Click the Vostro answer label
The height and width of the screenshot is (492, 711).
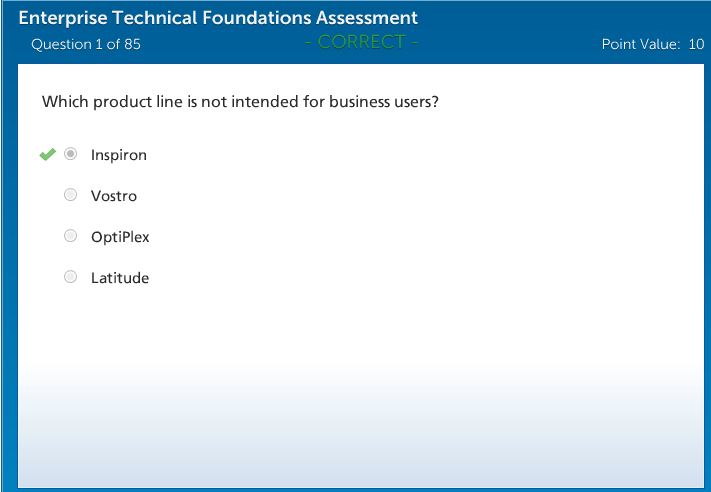point(113,196)
